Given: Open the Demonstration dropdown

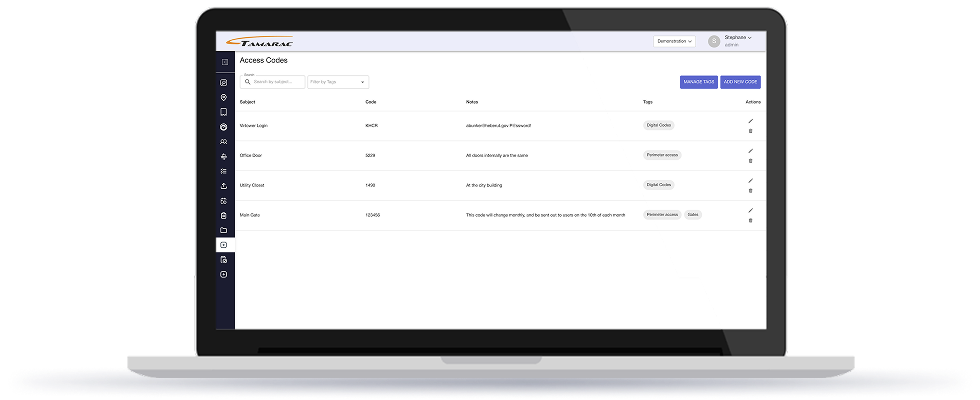Looking at the screenshot, I should click(674, 41).
